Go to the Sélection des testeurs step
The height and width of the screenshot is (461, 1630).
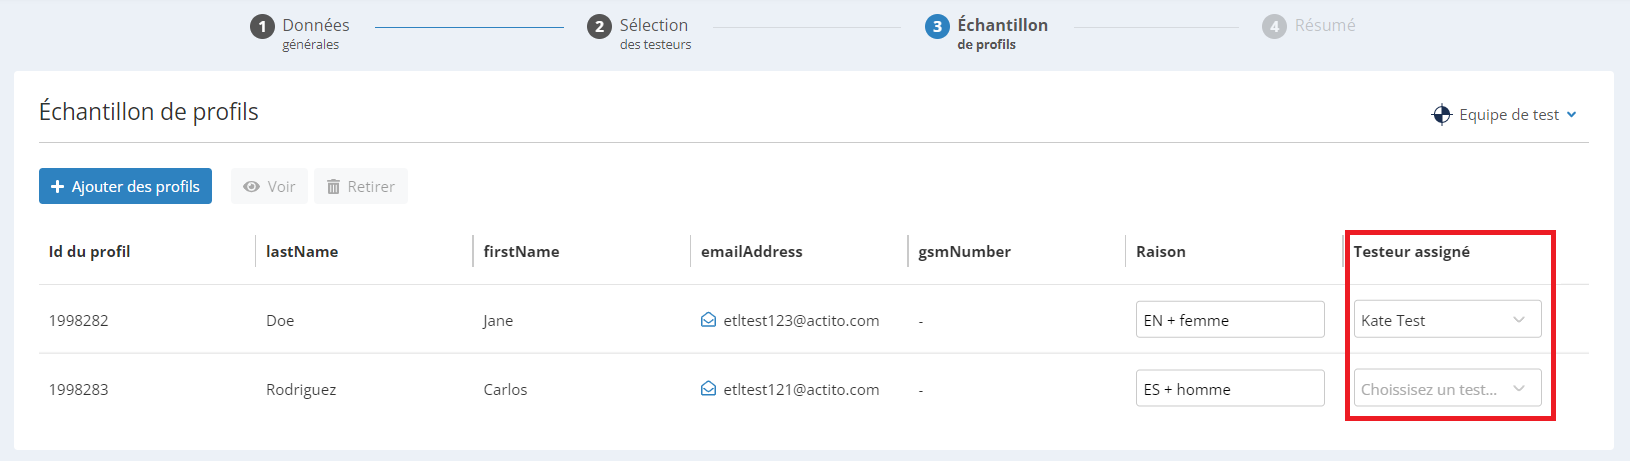pos(655,33)
